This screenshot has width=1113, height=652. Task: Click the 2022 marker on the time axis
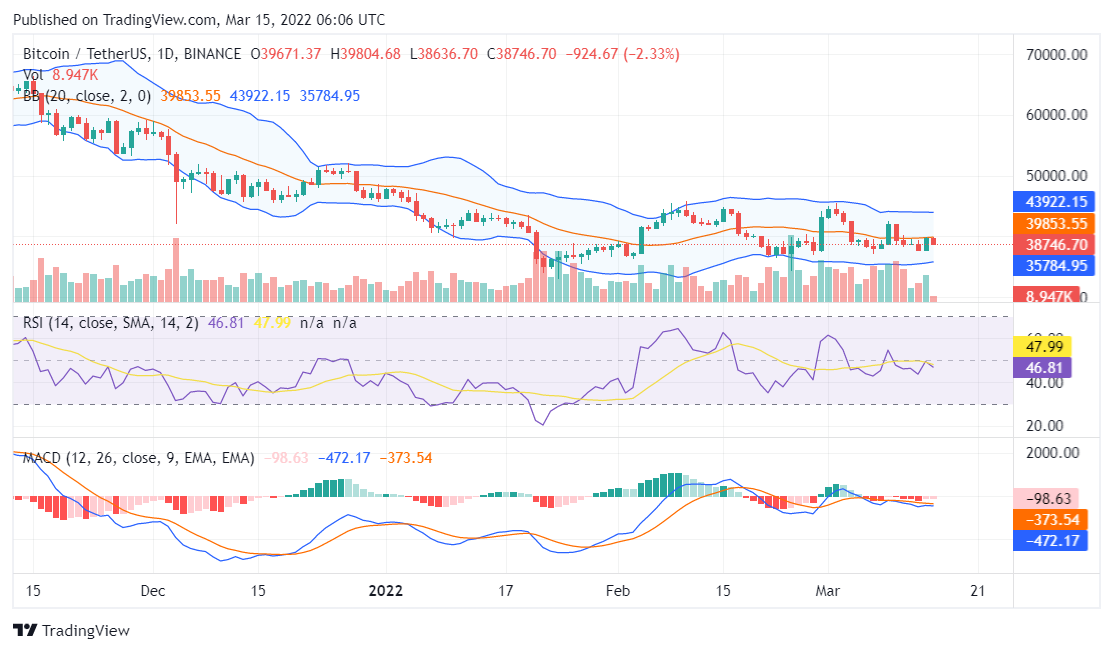coord(385,590)
